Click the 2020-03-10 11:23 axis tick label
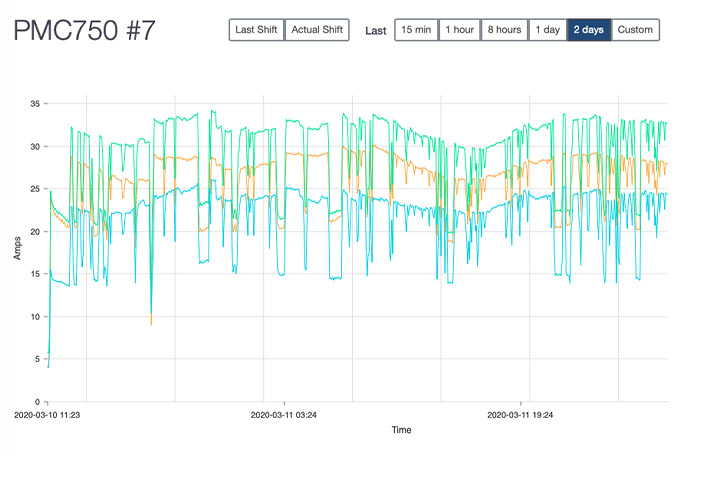This screenshot has height=500, width=720. pyautogui.click(x=48, y=412)
